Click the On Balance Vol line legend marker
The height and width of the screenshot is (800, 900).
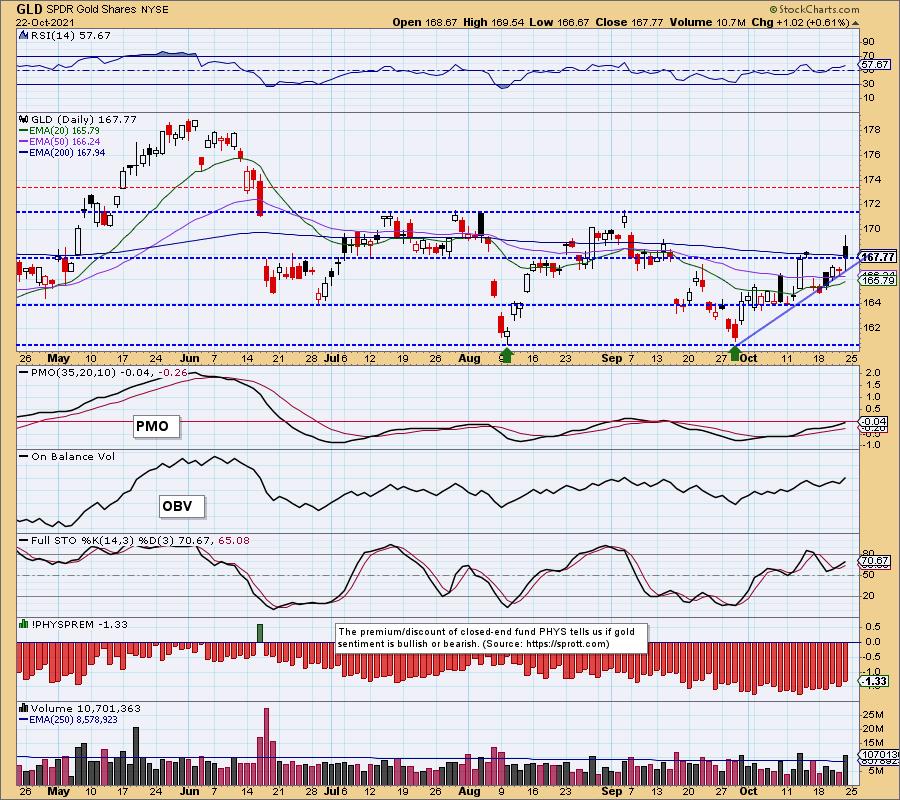[24, 456]
